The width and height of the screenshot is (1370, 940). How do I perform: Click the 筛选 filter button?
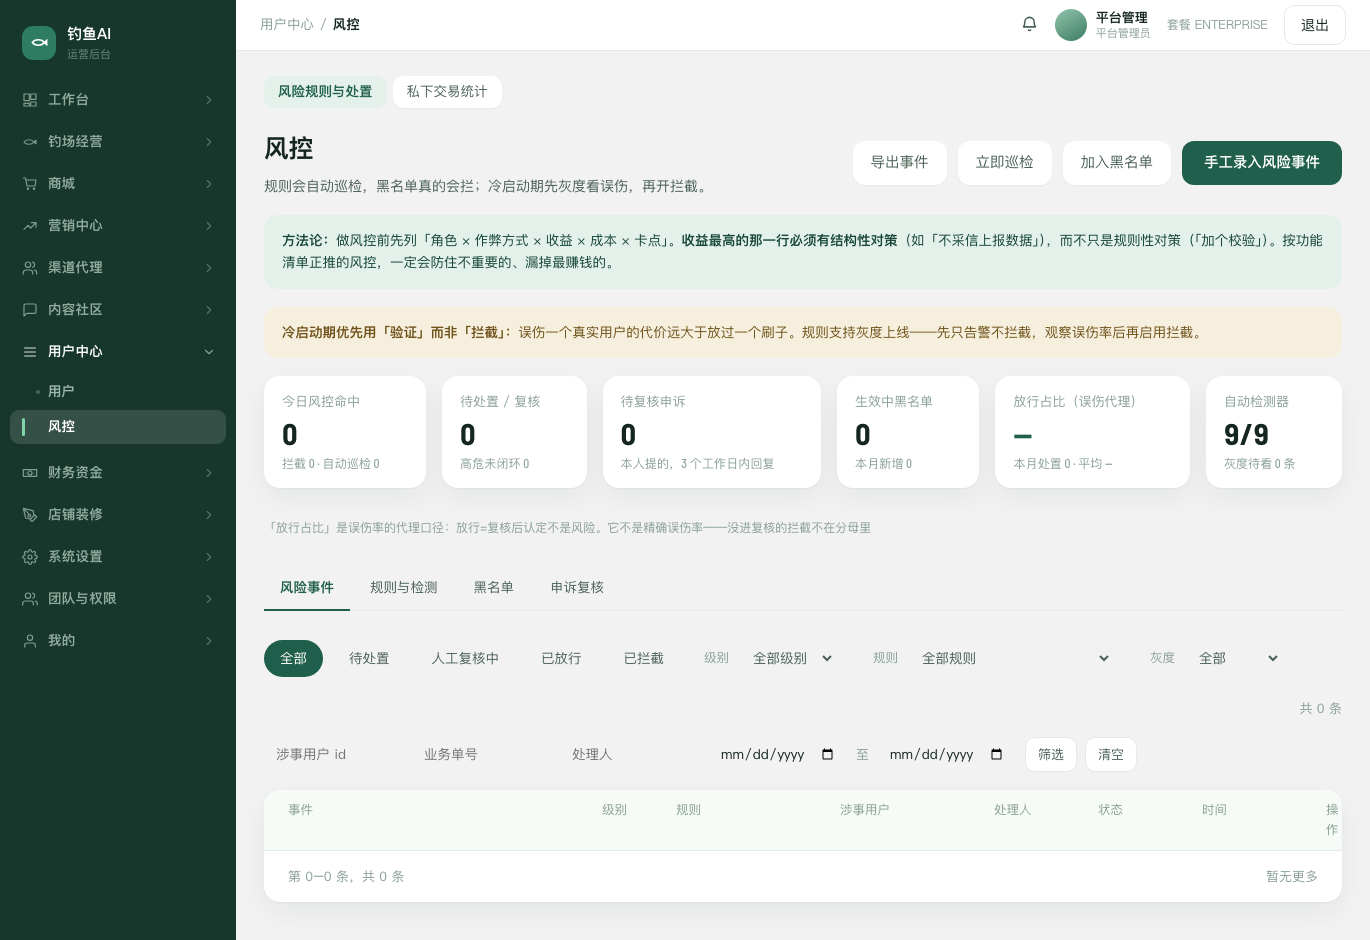pos(1051,754)
